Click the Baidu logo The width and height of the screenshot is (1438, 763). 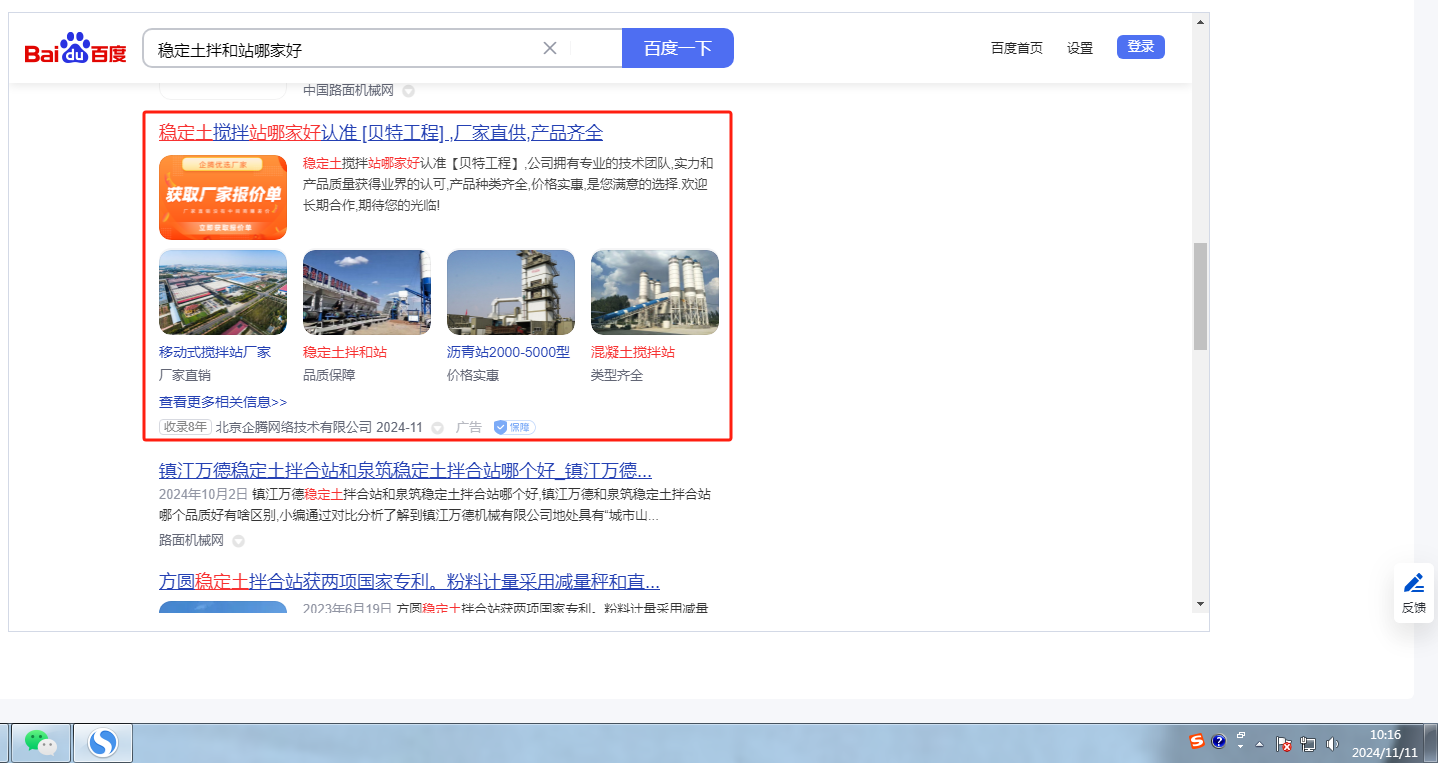click(x=76, y=48)
